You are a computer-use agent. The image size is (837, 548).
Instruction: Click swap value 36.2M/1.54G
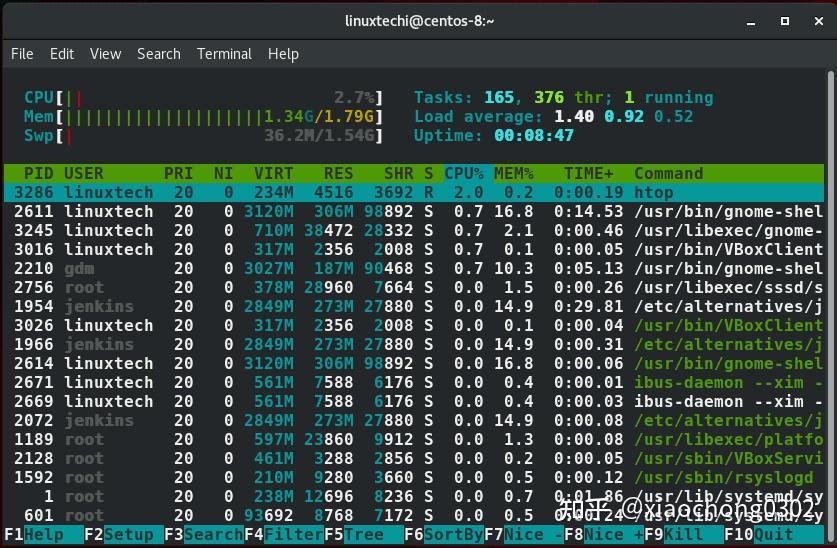click(x=319, y=136)
